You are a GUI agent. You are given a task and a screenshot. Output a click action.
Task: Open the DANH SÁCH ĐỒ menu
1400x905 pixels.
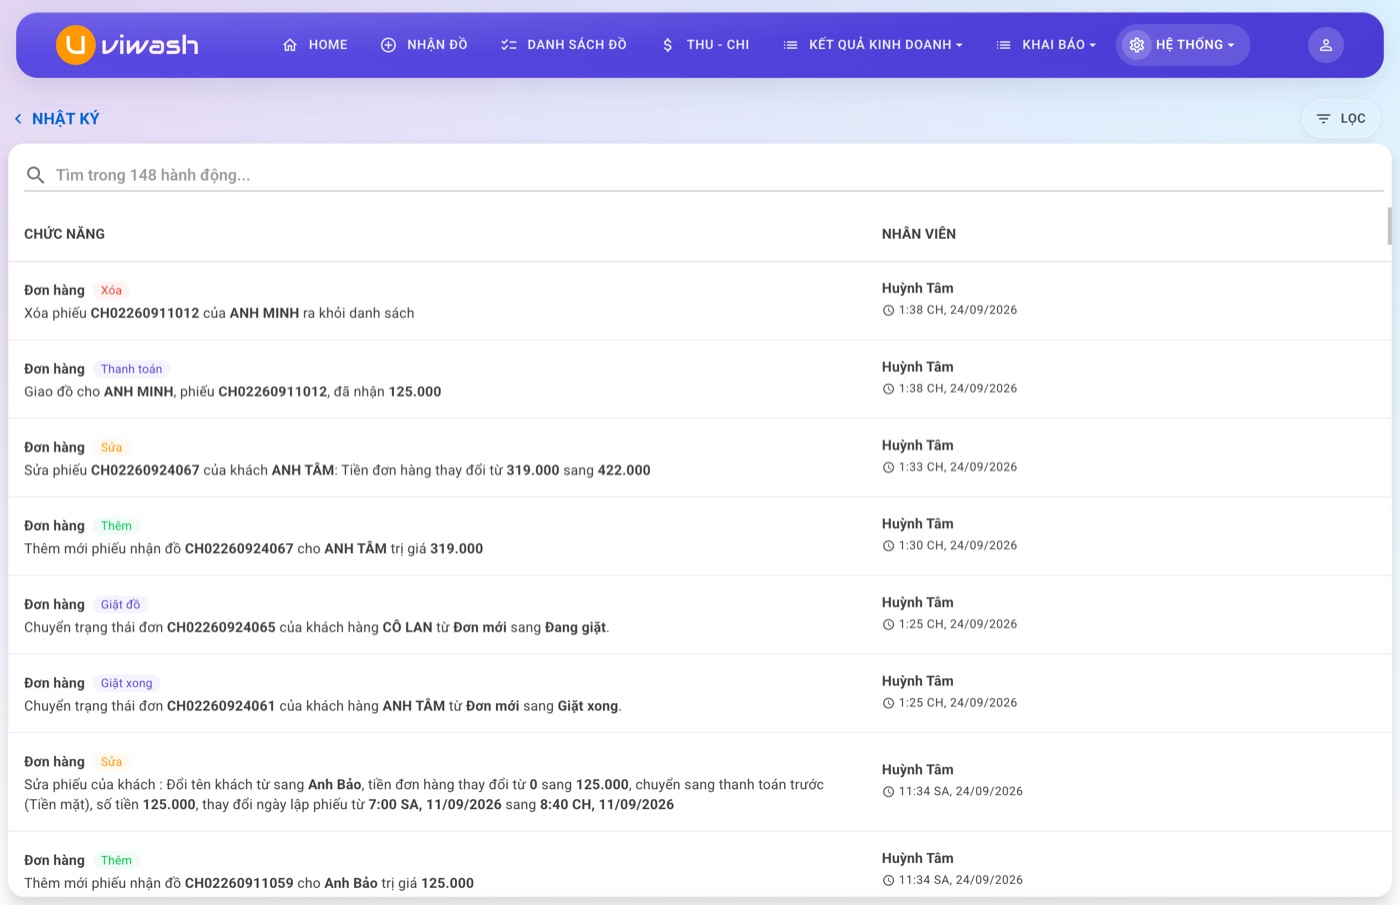[x=564, y=45]
